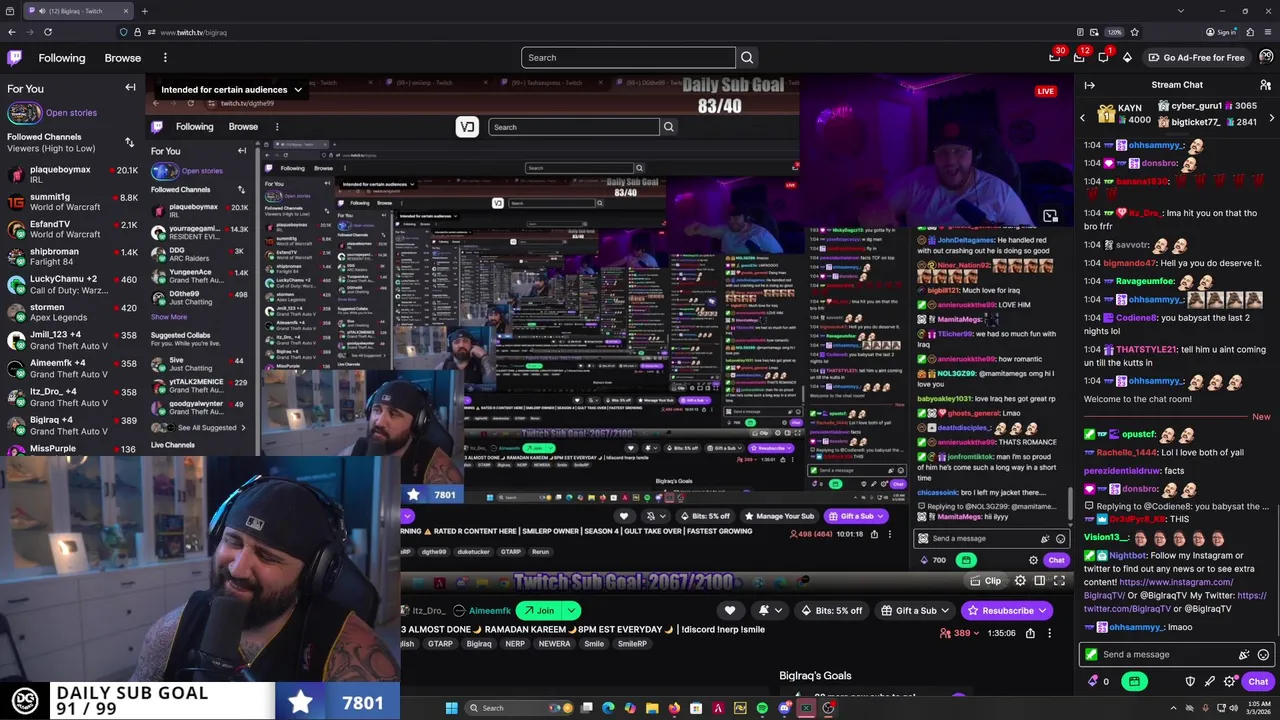The image size is (1280, 720).
Task: Enter fullscreen on the player
Action: (x=1059, y=581)
